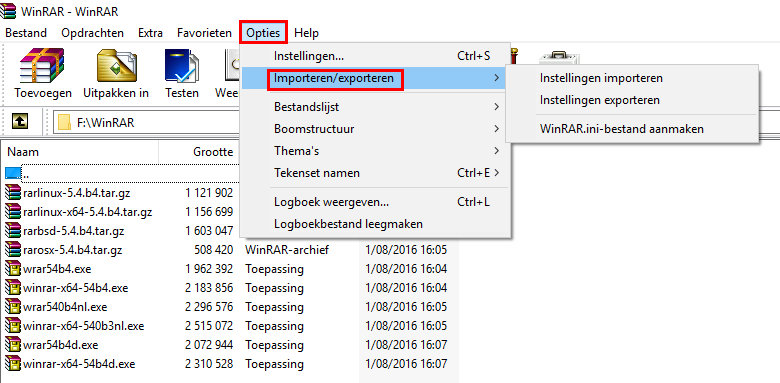Image resolution: width=780 pixels, height=383 pixels.
Task: Close the open Opties menu
Action: click(264, 33)
